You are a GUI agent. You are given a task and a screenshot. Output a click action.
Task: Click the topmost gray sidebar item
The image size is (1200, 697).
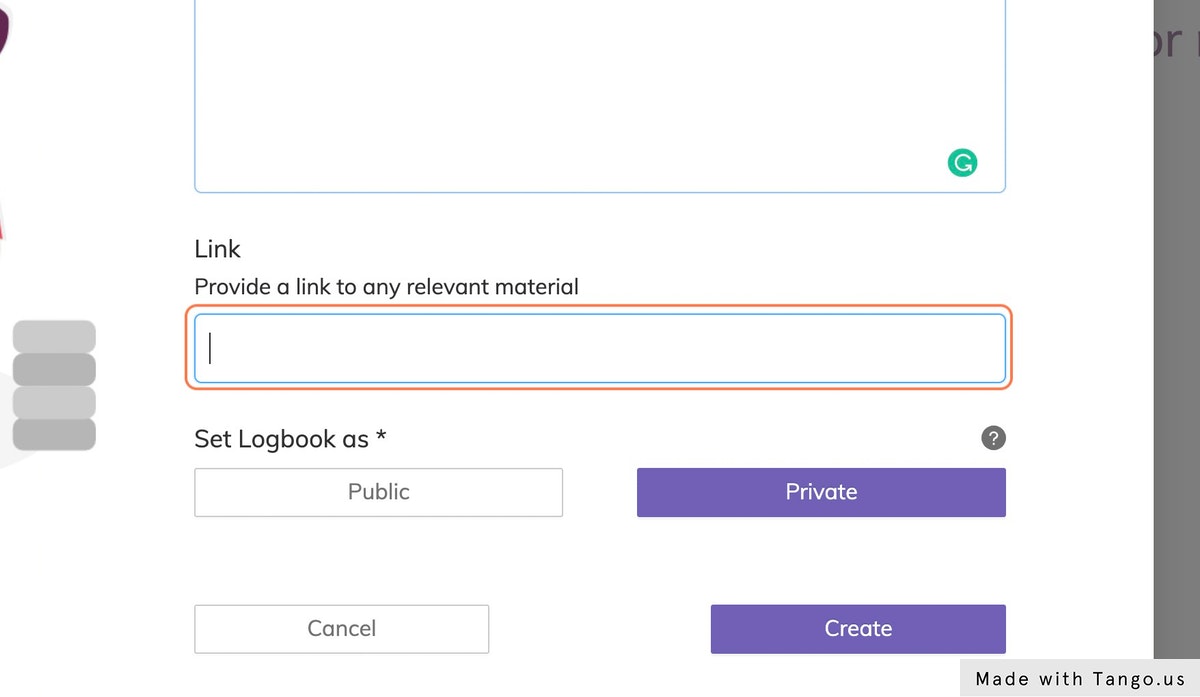click(54, 335)
